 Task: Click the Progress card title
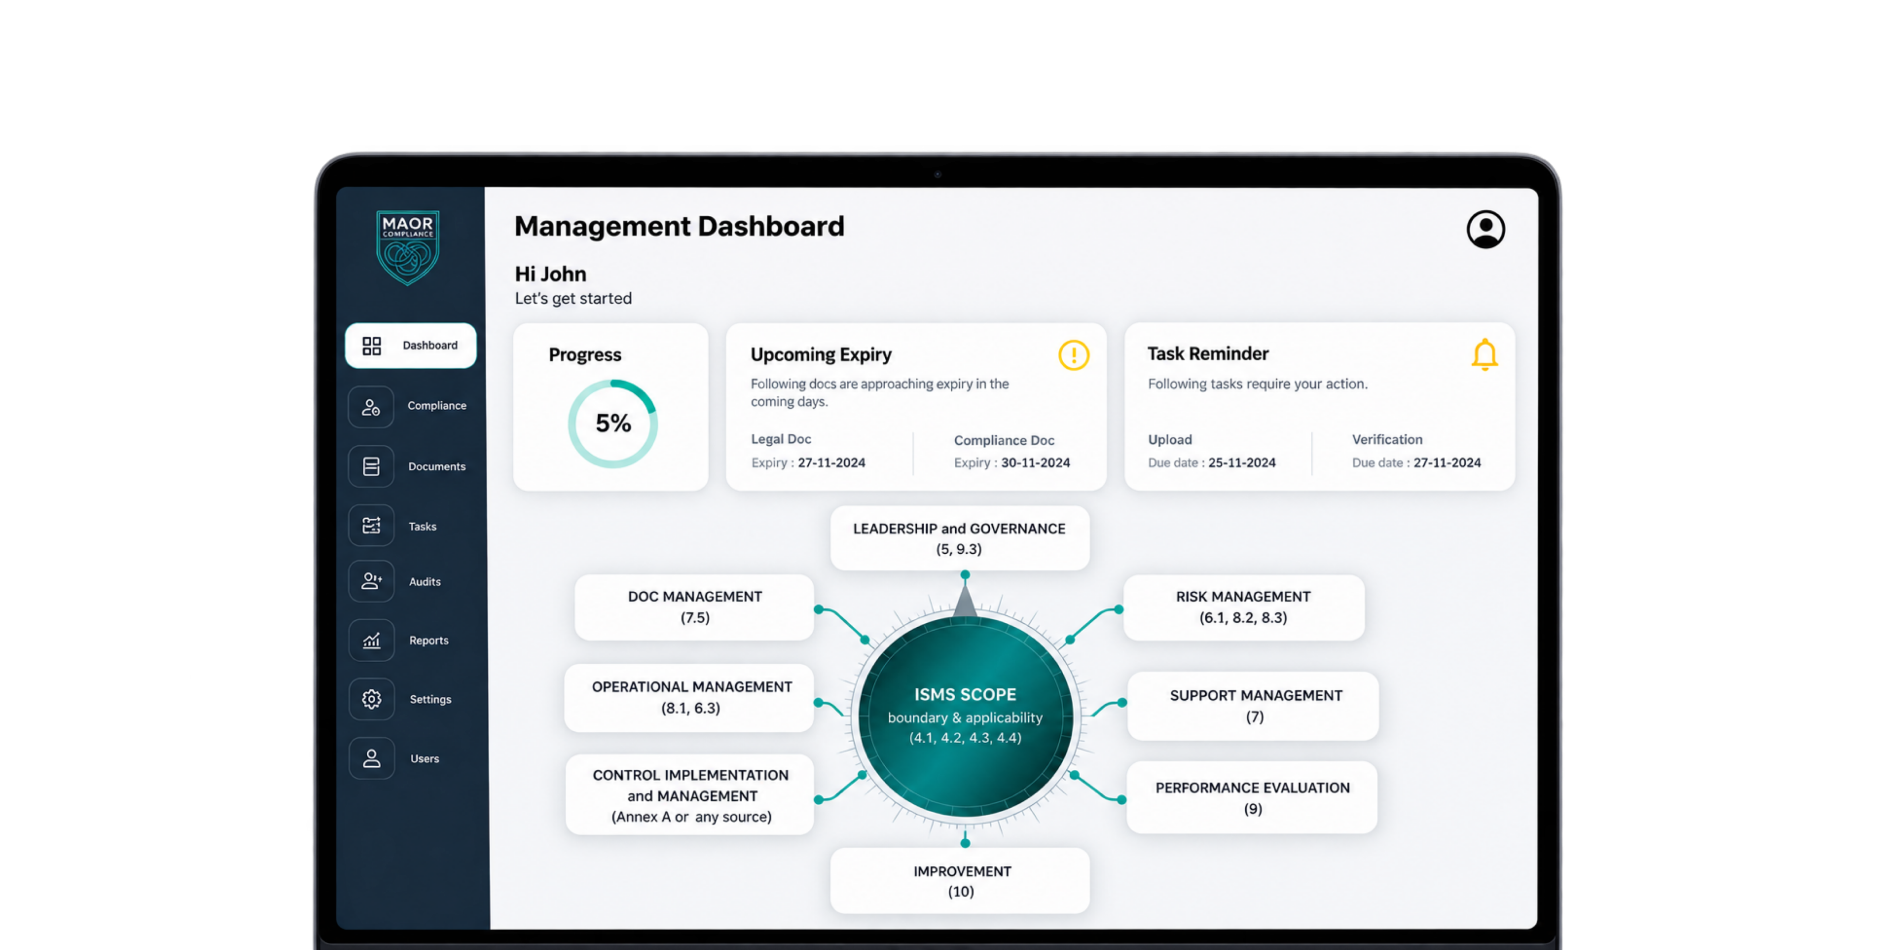coord(585,355)
